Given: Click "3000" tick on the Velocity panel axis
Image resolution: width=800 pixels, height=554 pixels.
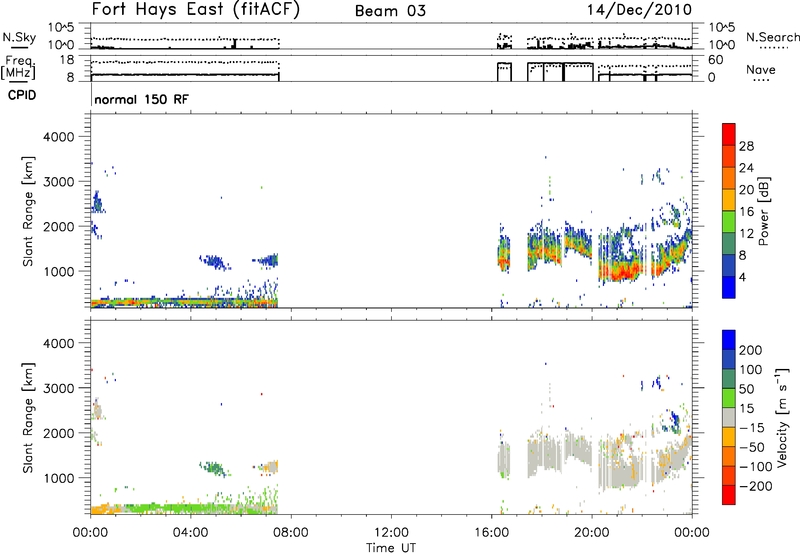Looking at the screenshot, I should pos(59,389).
